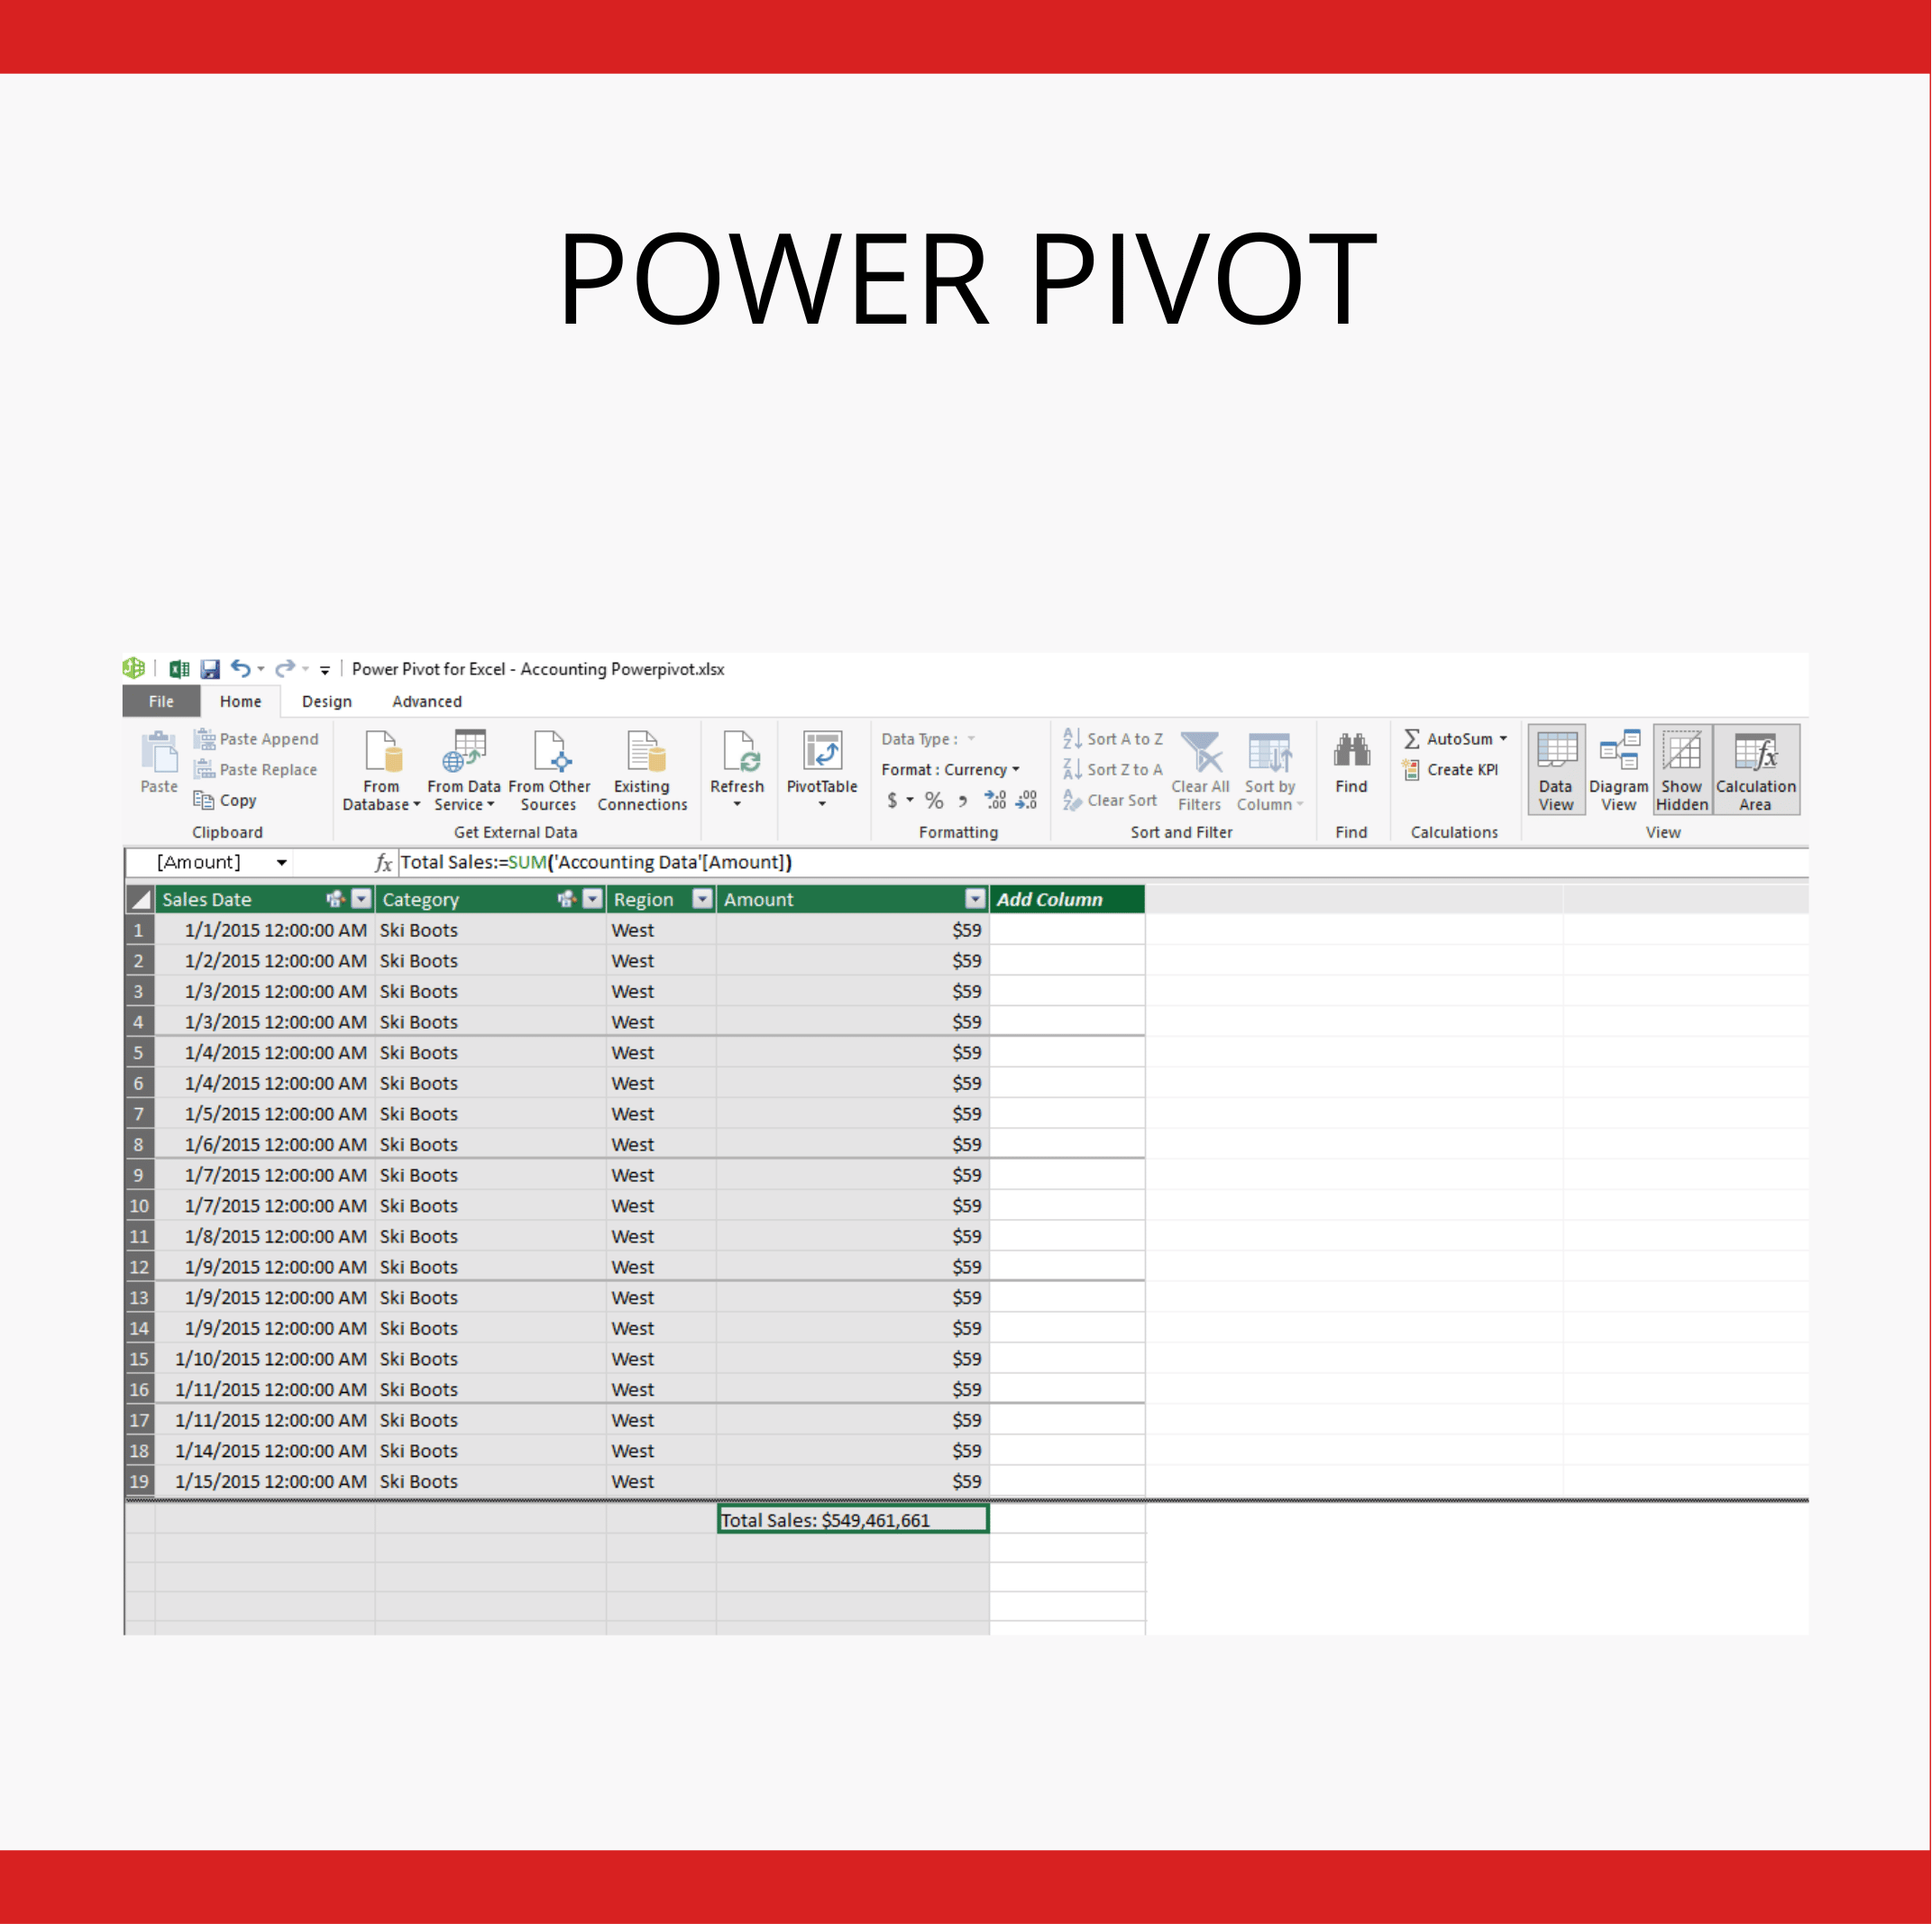Screen dimensions: 1932x1924
Task: Expand the Data Type dropdown
Action: click(x=971, y=739)
